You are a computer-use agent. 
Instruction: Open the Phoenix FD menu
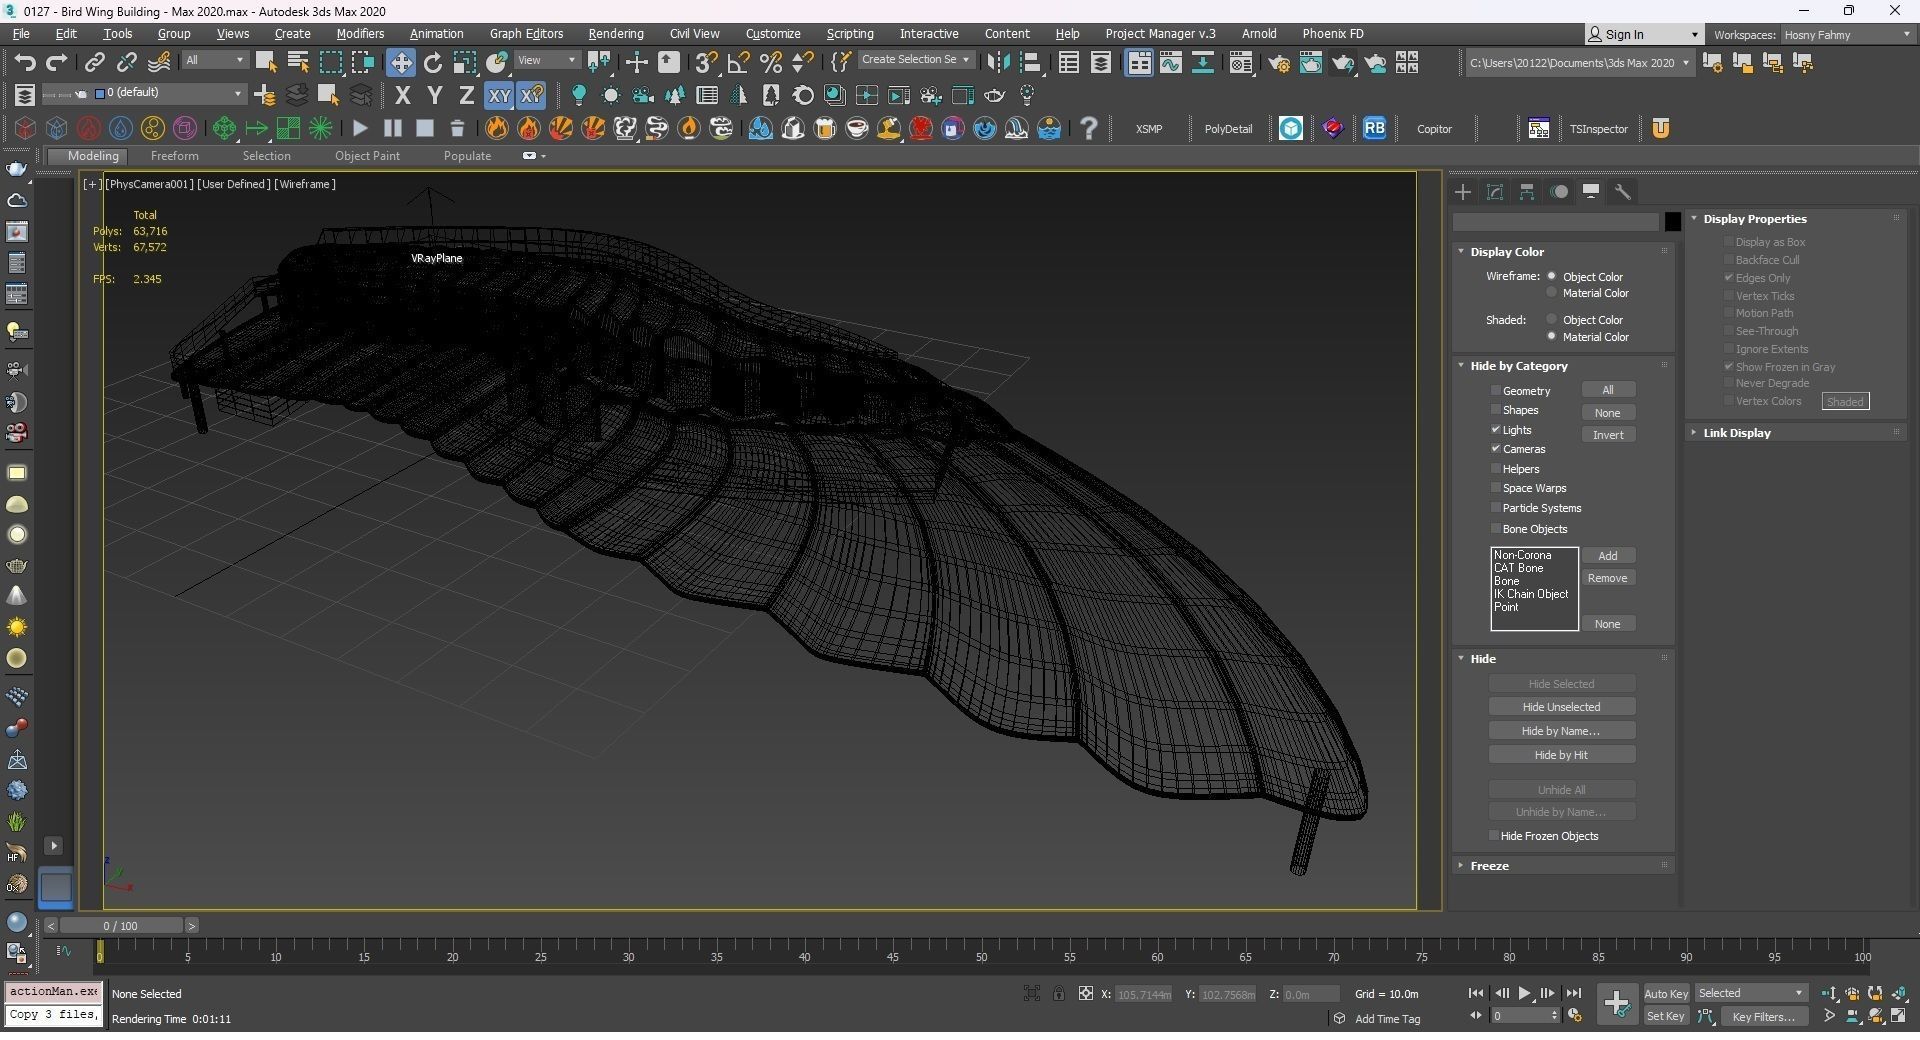point(1332,34)
